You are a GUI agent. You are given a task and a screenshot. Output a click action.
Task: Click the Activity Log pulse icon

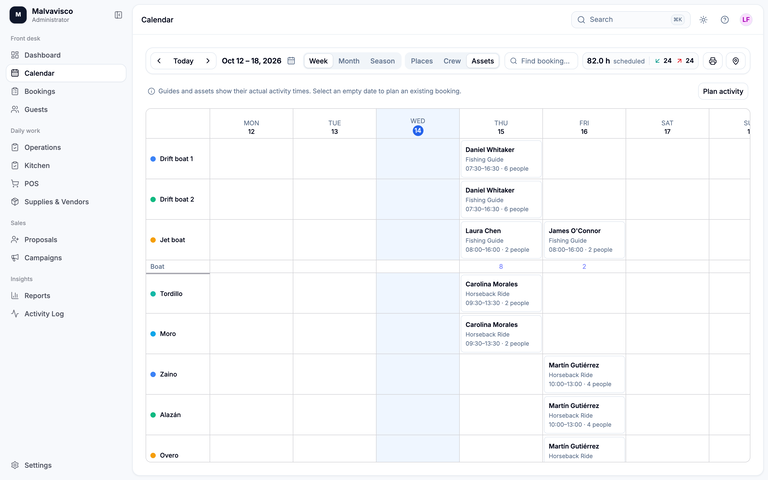coord(15,313)
